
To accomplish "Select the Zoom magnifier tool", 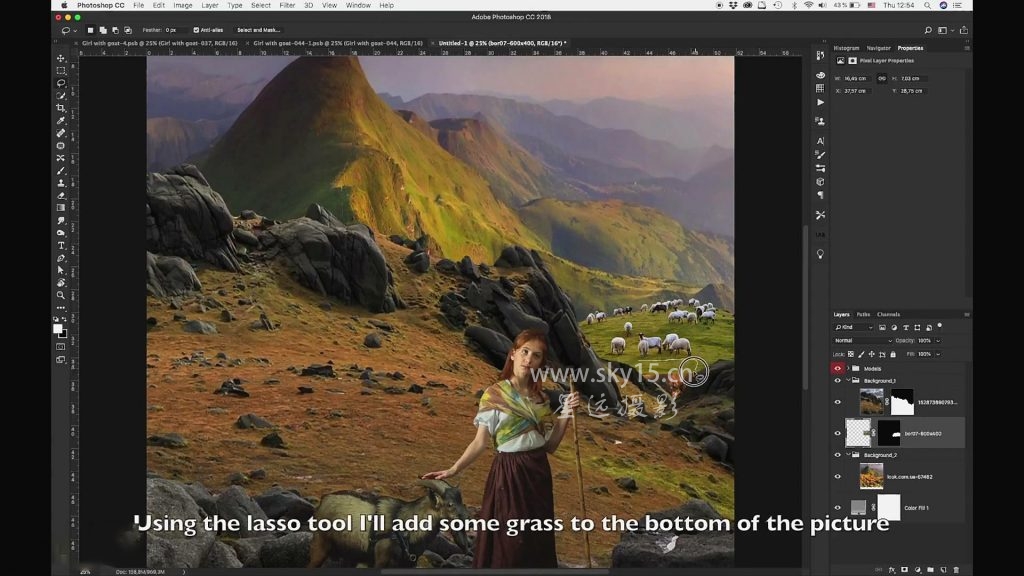I will (x=61, y=295).
